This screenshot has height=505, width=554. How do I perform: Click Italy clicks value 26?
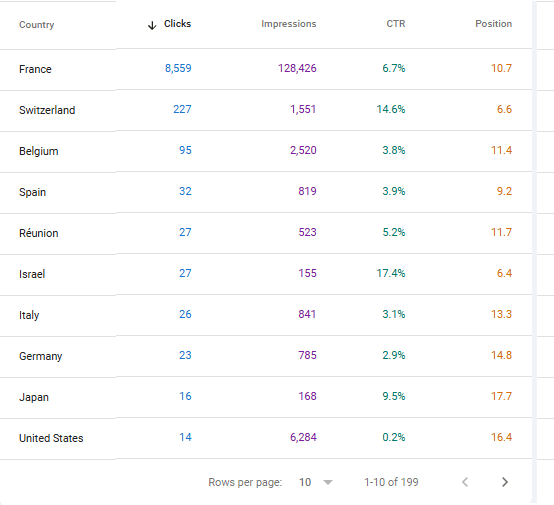point(185,314)
